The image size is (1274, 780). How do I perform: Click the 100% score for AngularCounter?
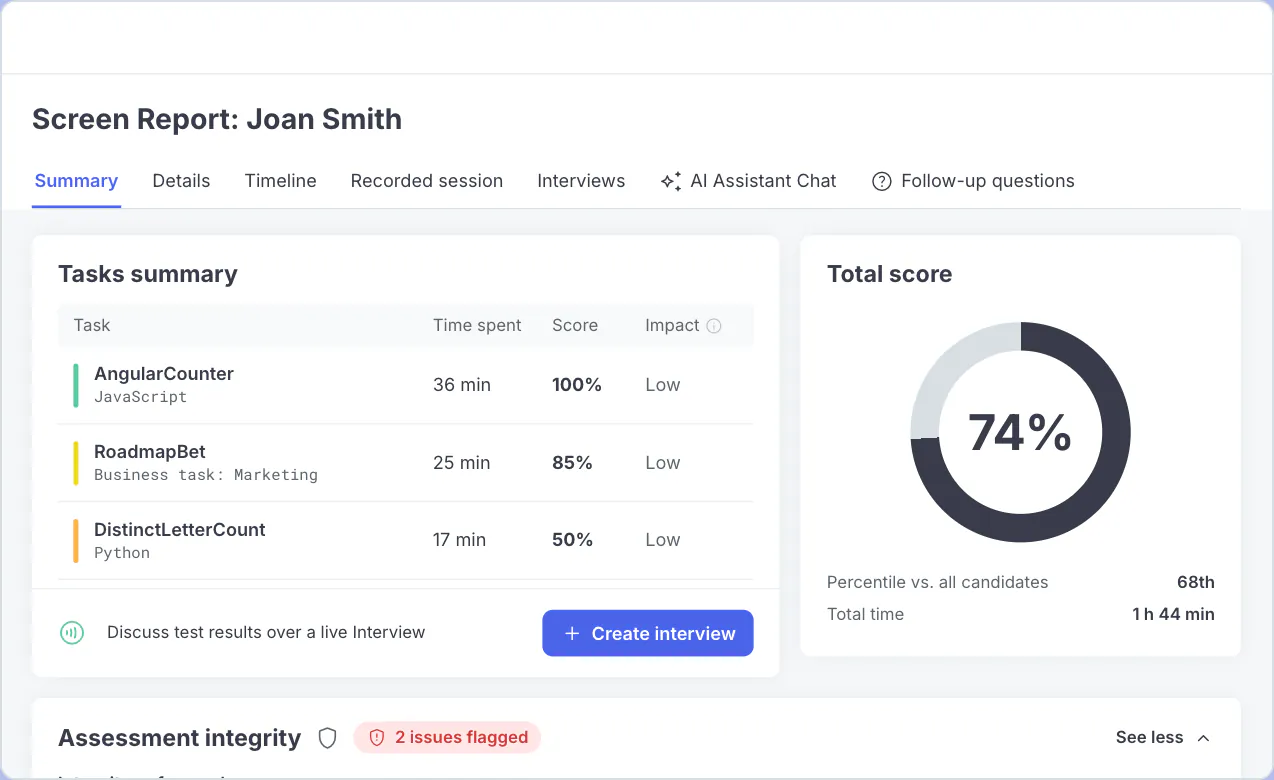tap(577, 385)
